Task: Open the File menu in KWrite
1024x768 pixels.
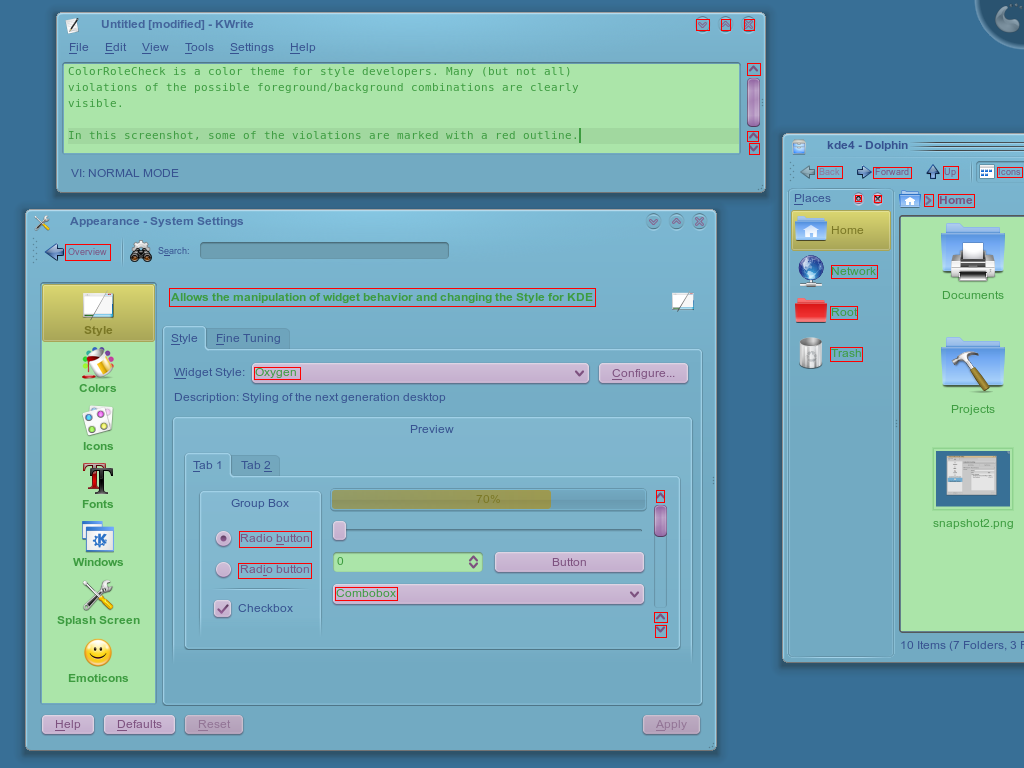Action: point(78,47)
